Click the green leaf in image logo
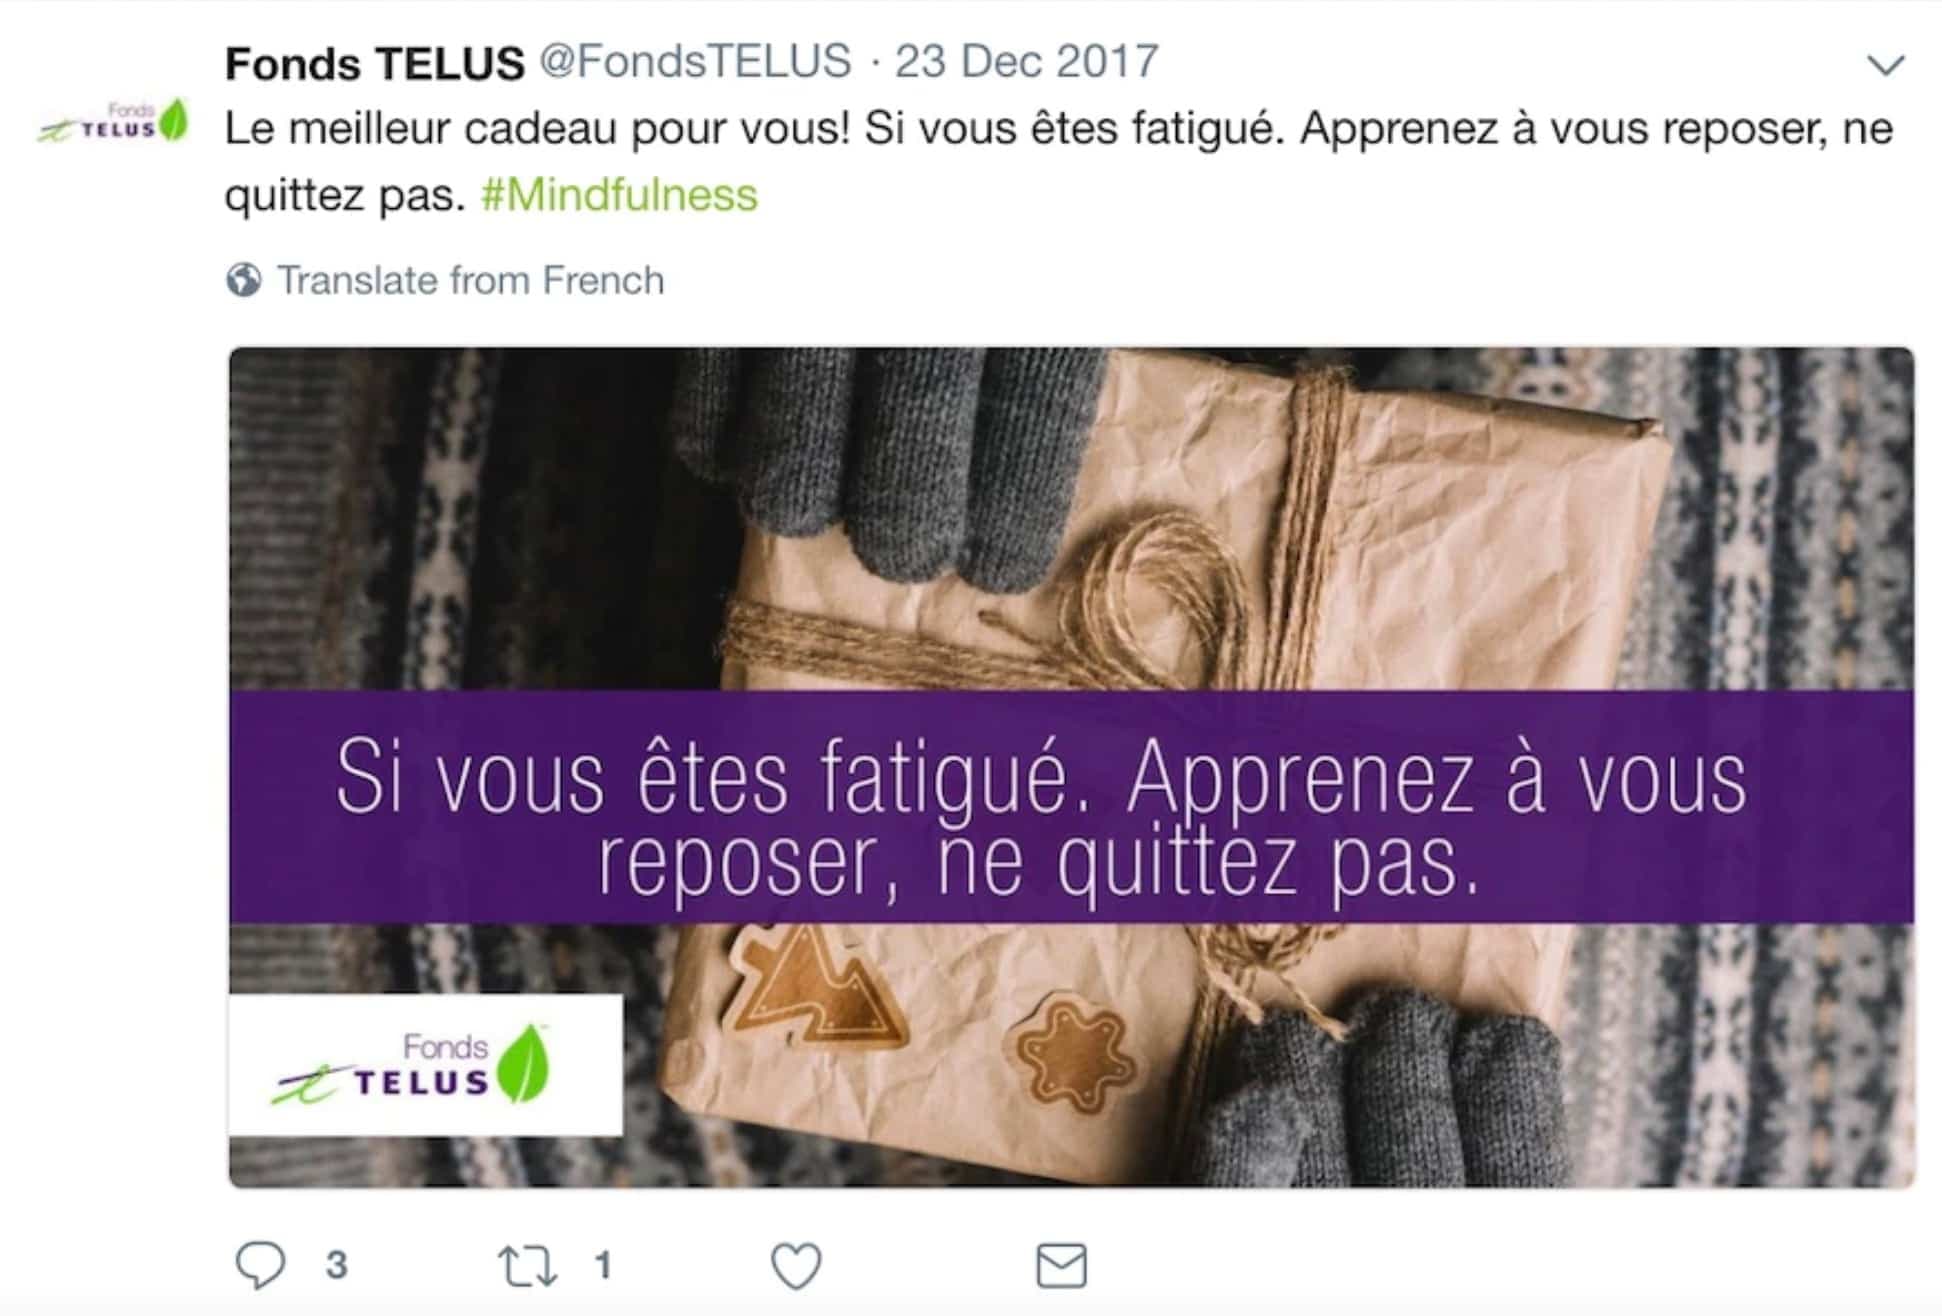 tap(523, 1064)
